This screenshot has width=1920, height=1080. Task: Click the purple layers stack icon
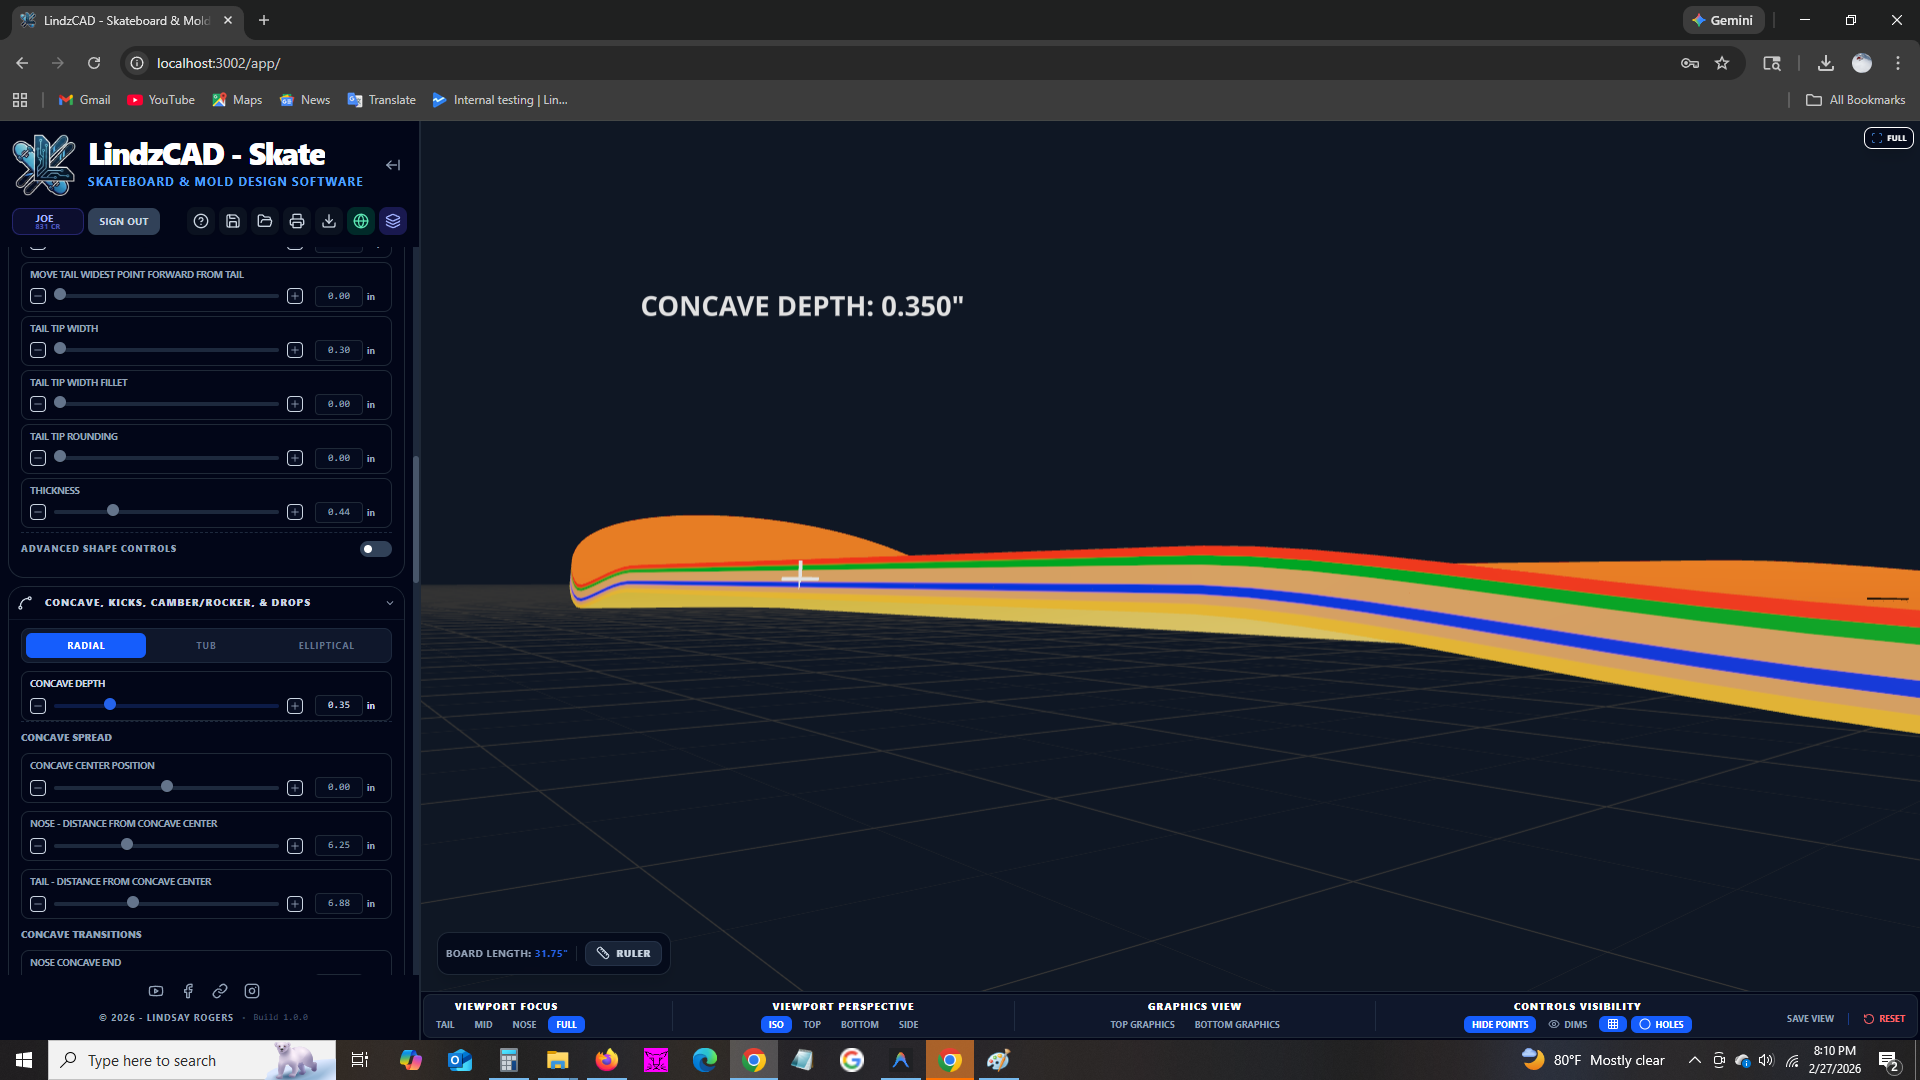point(393,221)
